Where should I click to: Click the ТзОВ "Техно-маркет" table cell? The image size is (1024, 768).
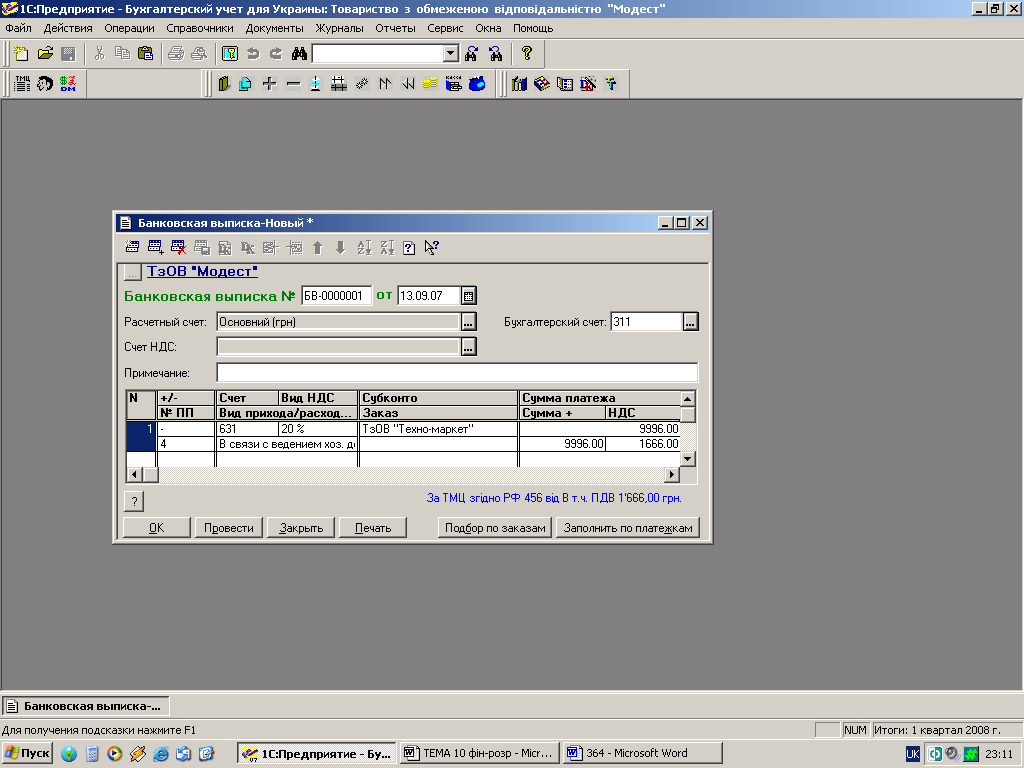438,429
